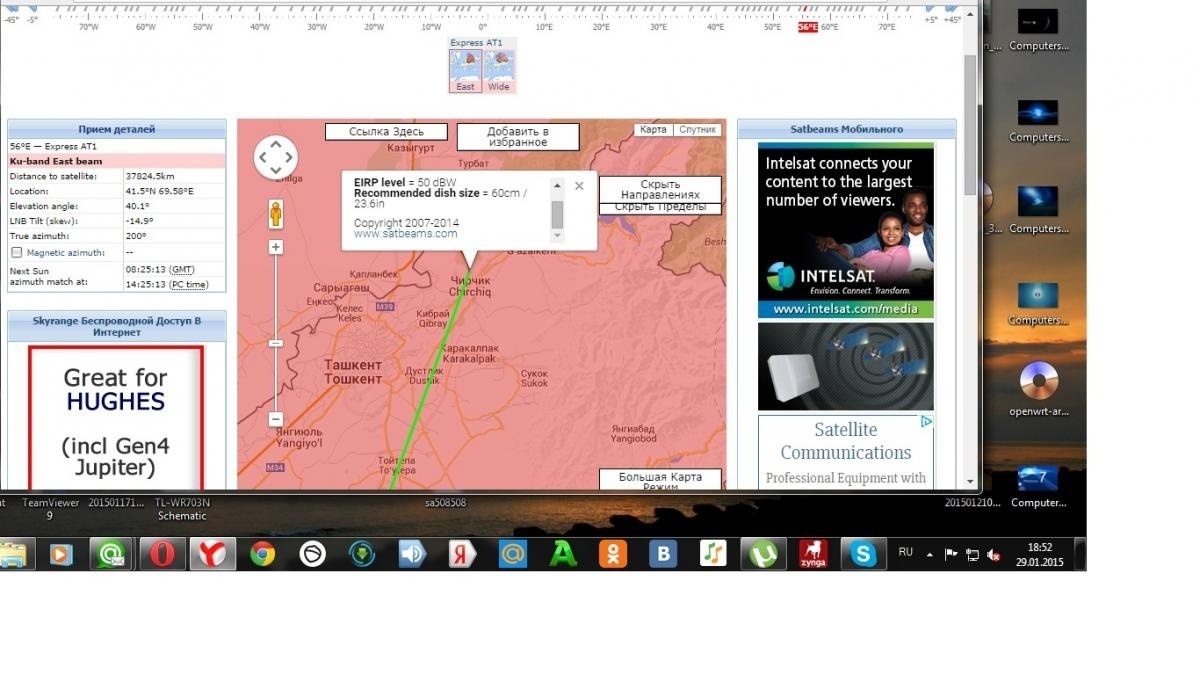The height and width of the screenshot is (675, 1200).
Task: Select the Wide beam thumbnail of Express AT1
Action: pyautogui.click(x=499, y=71)
